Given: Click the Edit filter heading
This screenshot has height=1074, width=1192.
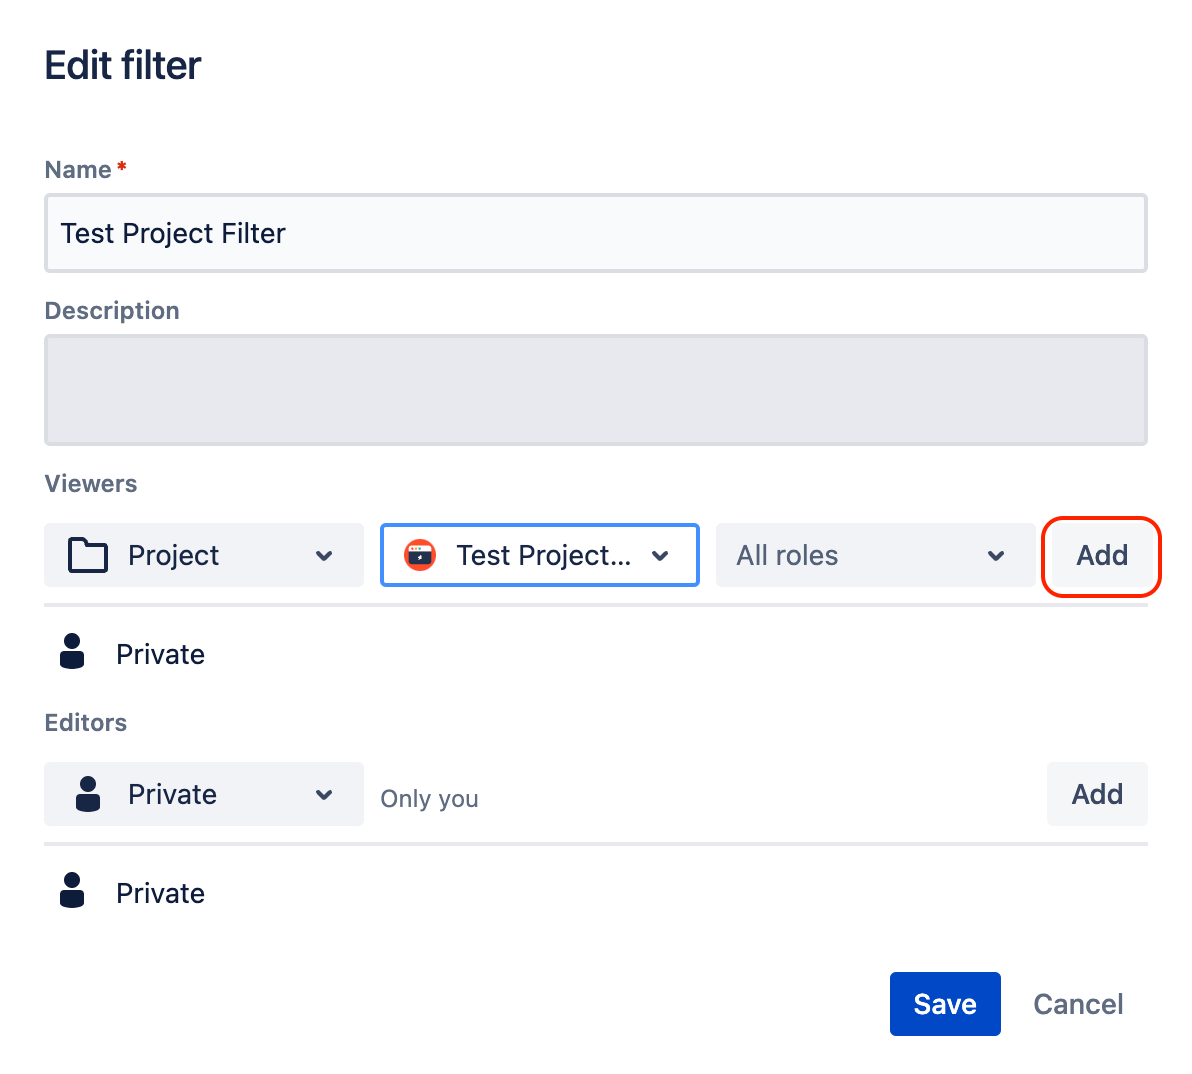Looking at the screenshot, I should [122, 64].
